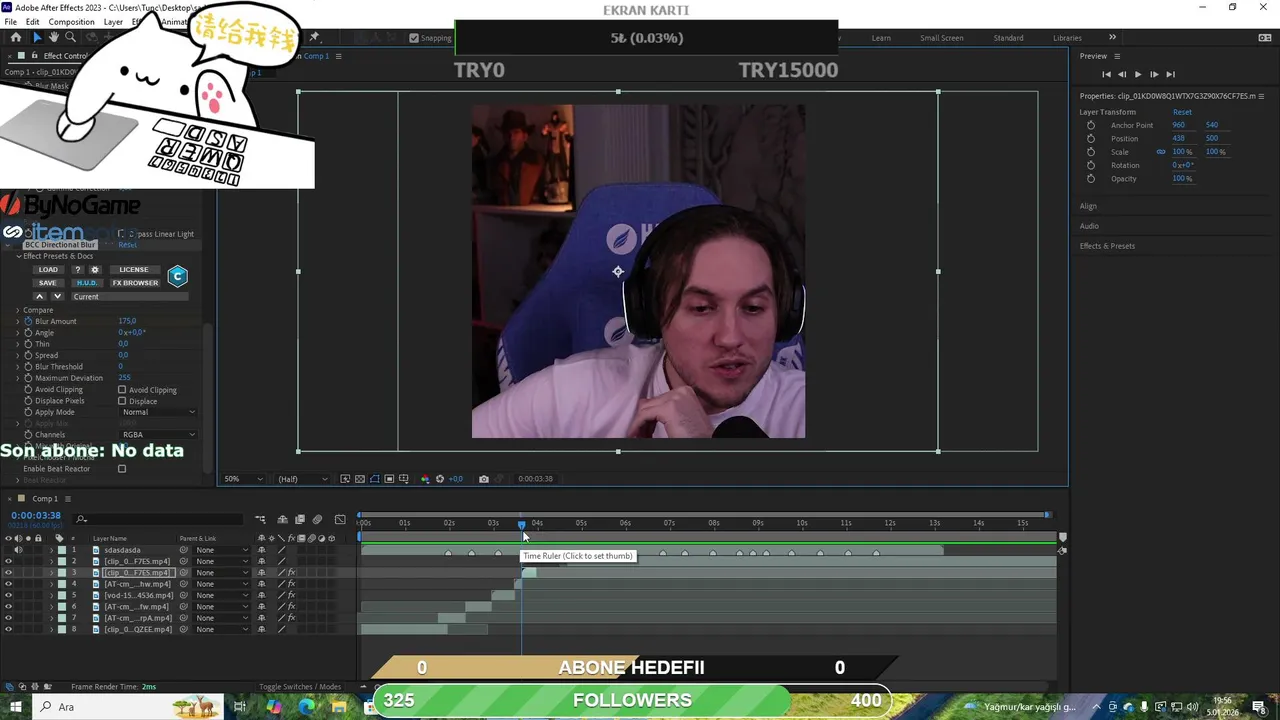This screenshot has height=720, width=1280.
Task: Expand layer 7 AT-cm rpA.mp4 properties
Action: [52, 618]
